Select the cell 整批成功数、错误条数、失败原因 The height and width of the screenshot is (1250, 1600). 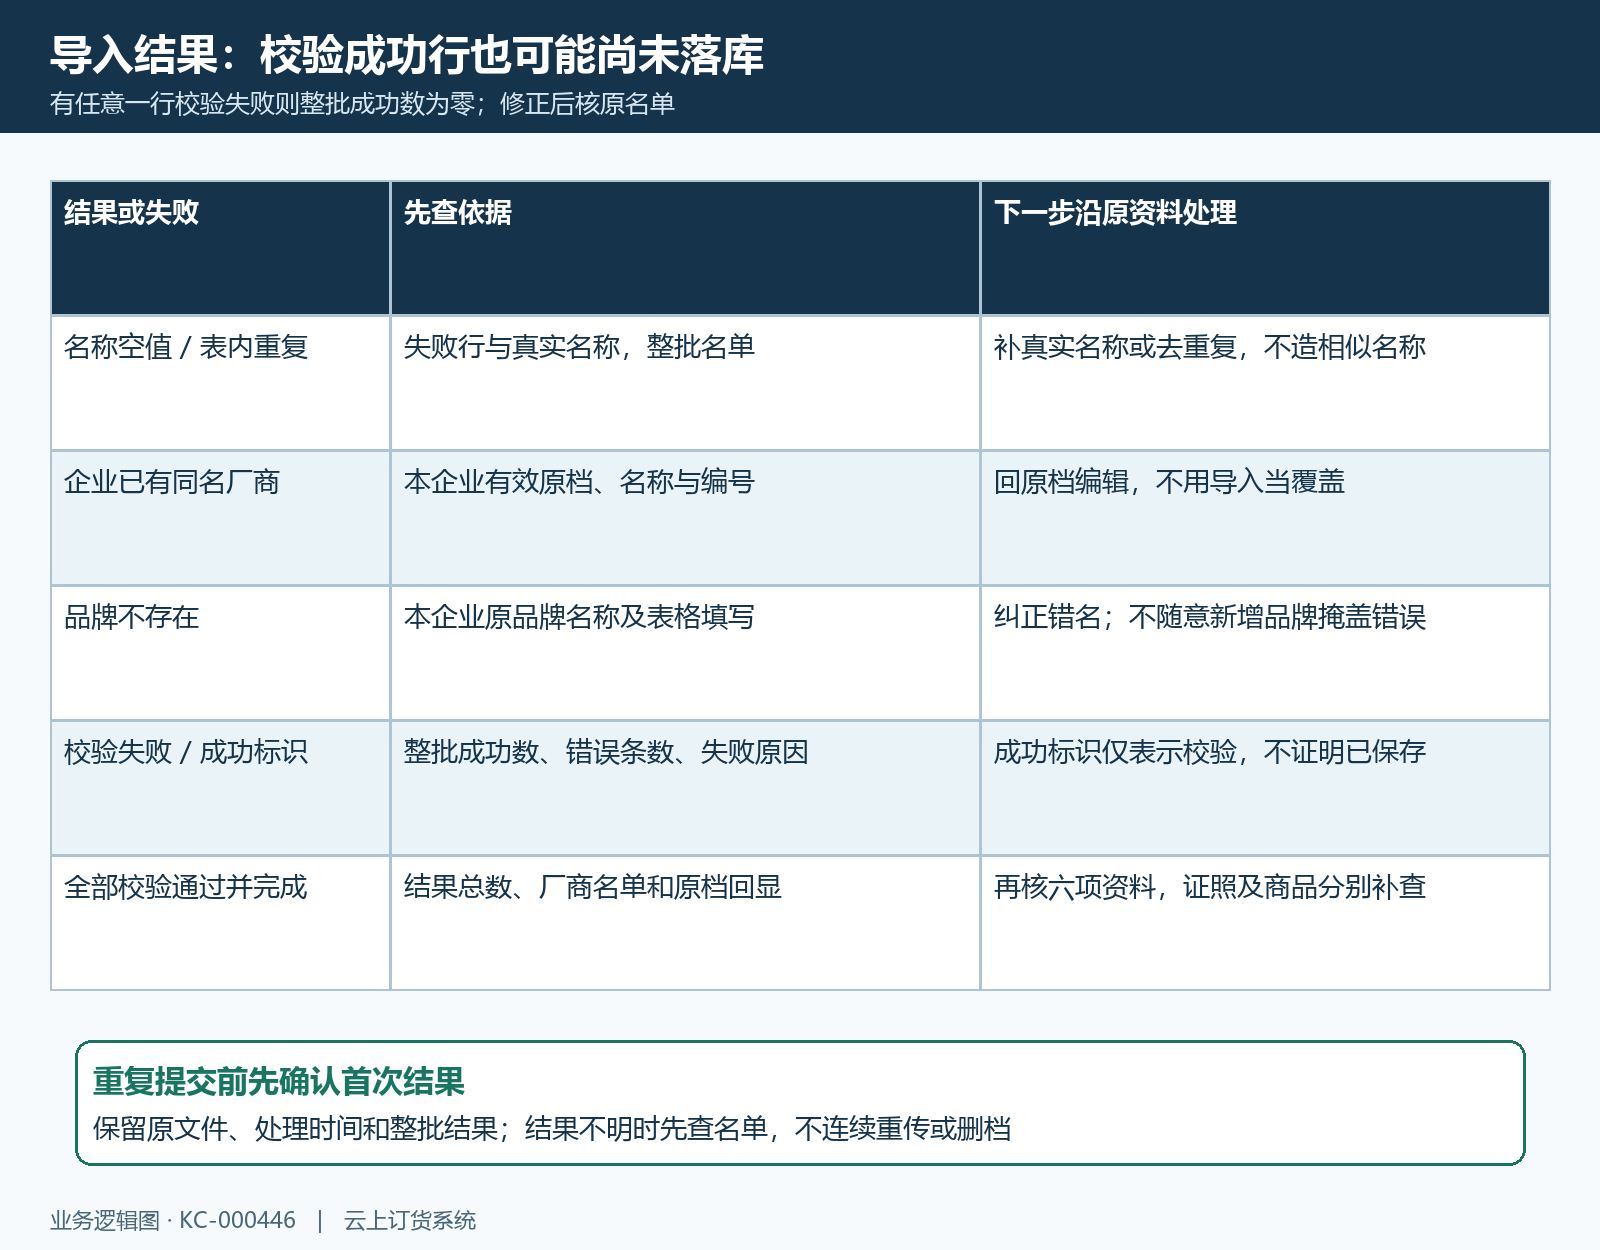click(685, 788)
